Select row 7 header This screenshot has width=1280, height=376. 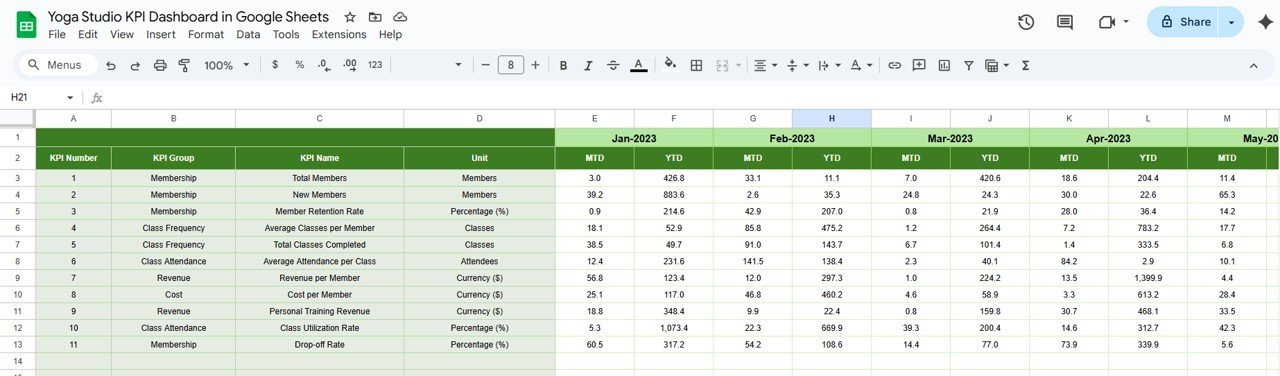pos(17,228)
